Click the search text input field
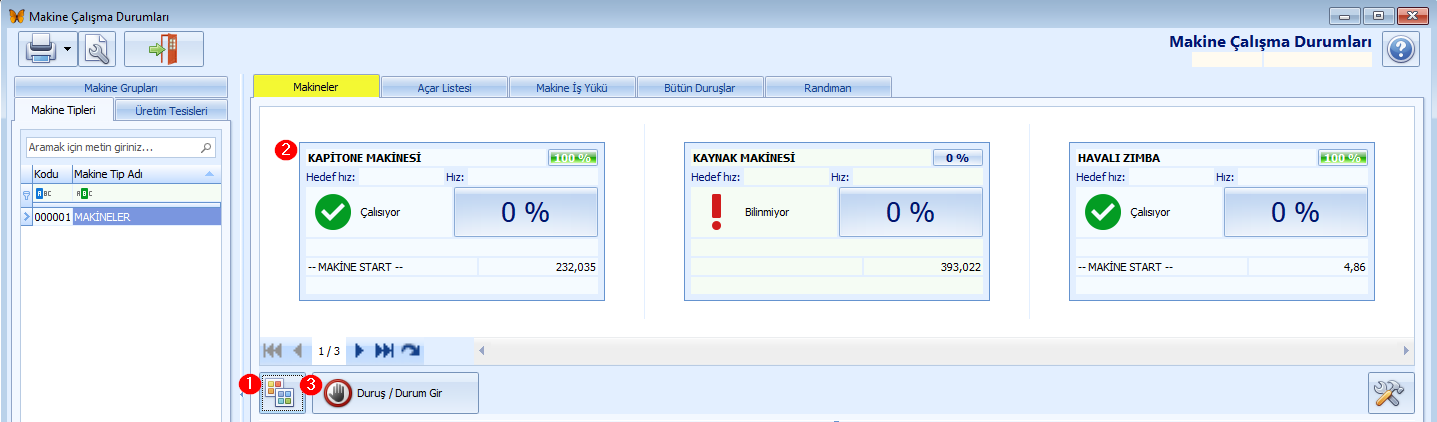Viewport: 1437px width, 422px height. click(x=111, y=146)
